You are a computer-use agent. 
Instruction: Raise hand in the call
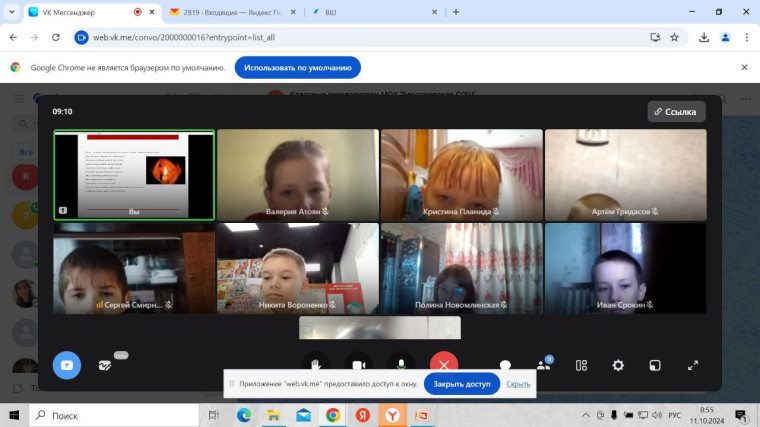pyautogui.click(x=316, y=364)
